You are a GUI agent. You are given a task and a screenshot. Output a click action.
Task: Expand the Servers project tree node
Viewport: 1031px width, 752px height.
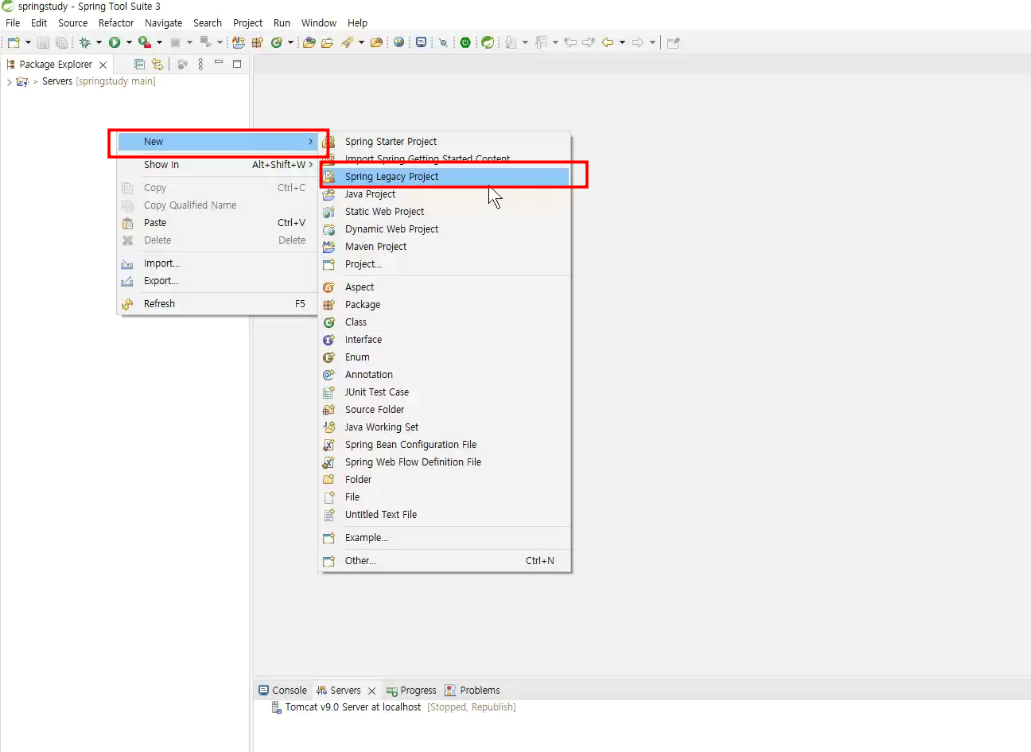point(9,82)
